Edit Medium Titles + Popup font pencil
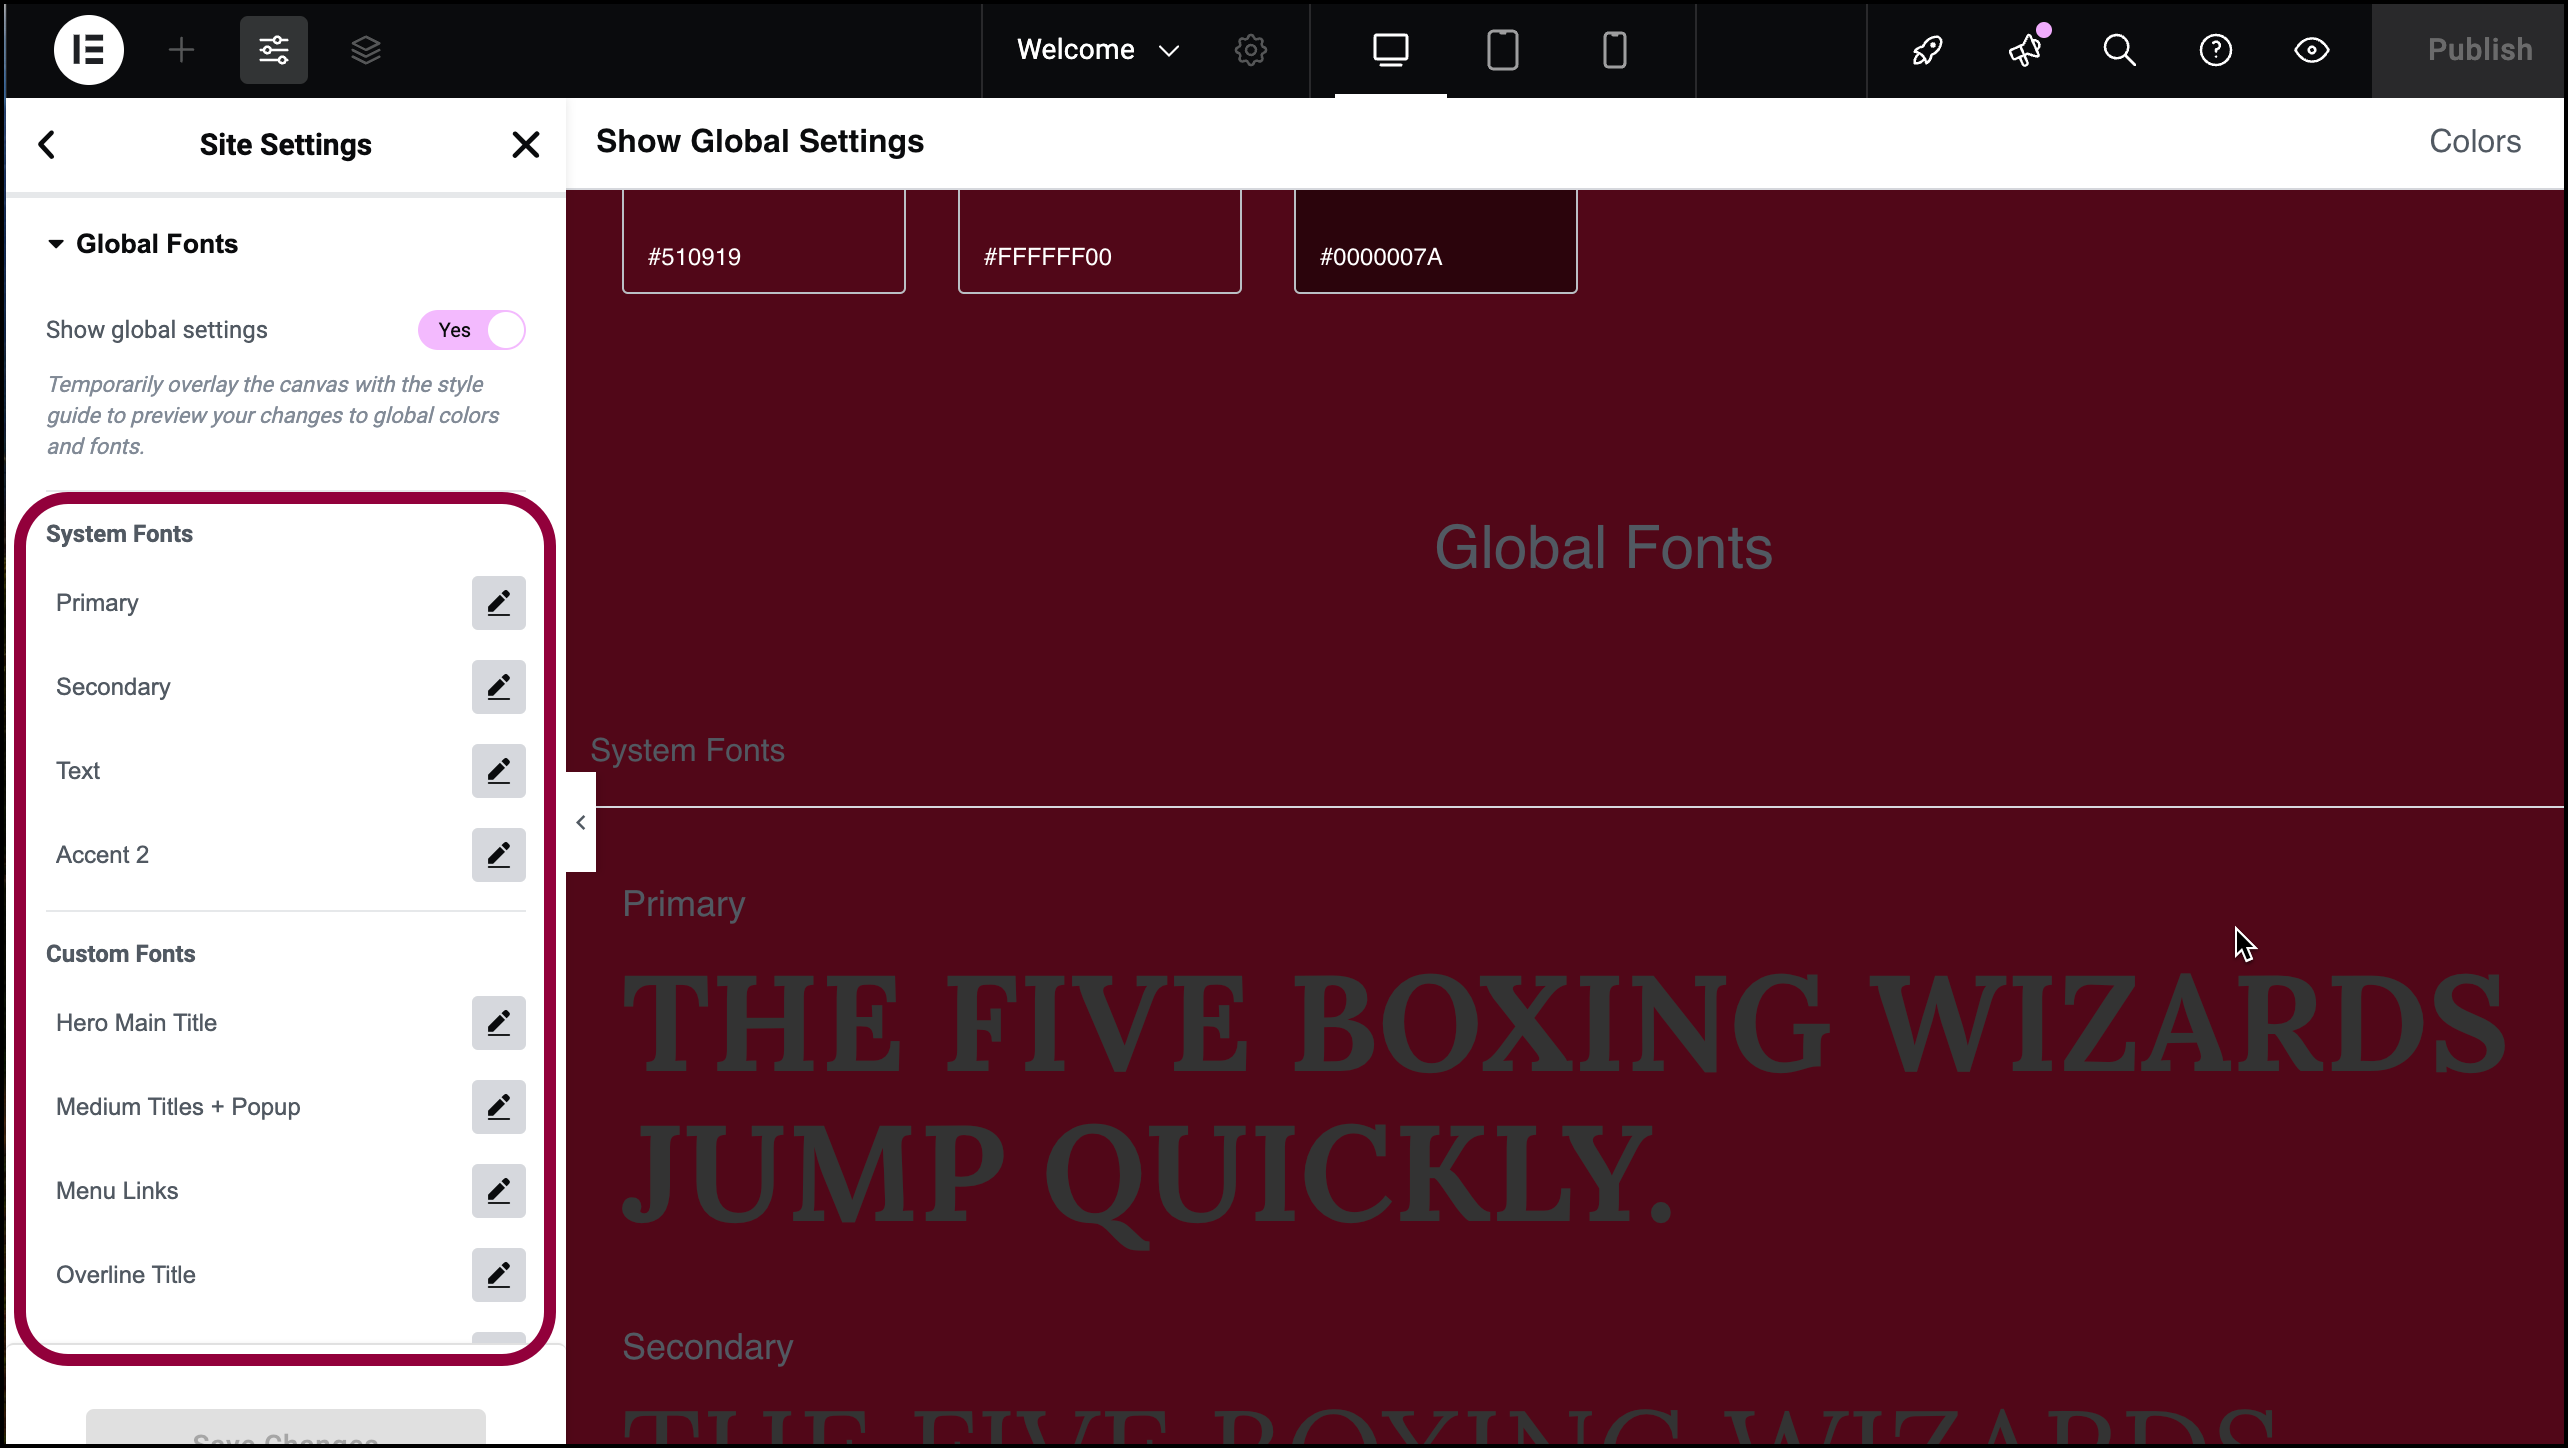This screenshot has width=2568, height=1448. coord(498,1107)
